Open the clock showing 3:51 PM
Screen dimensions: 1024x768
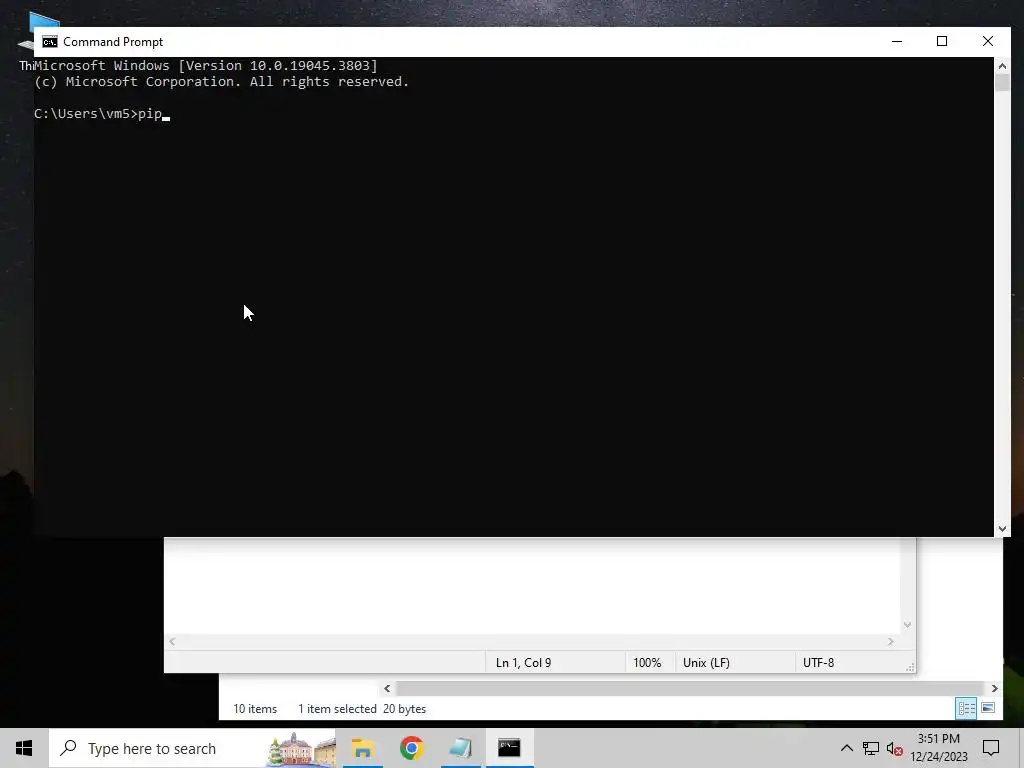click(x=938, y=748)
